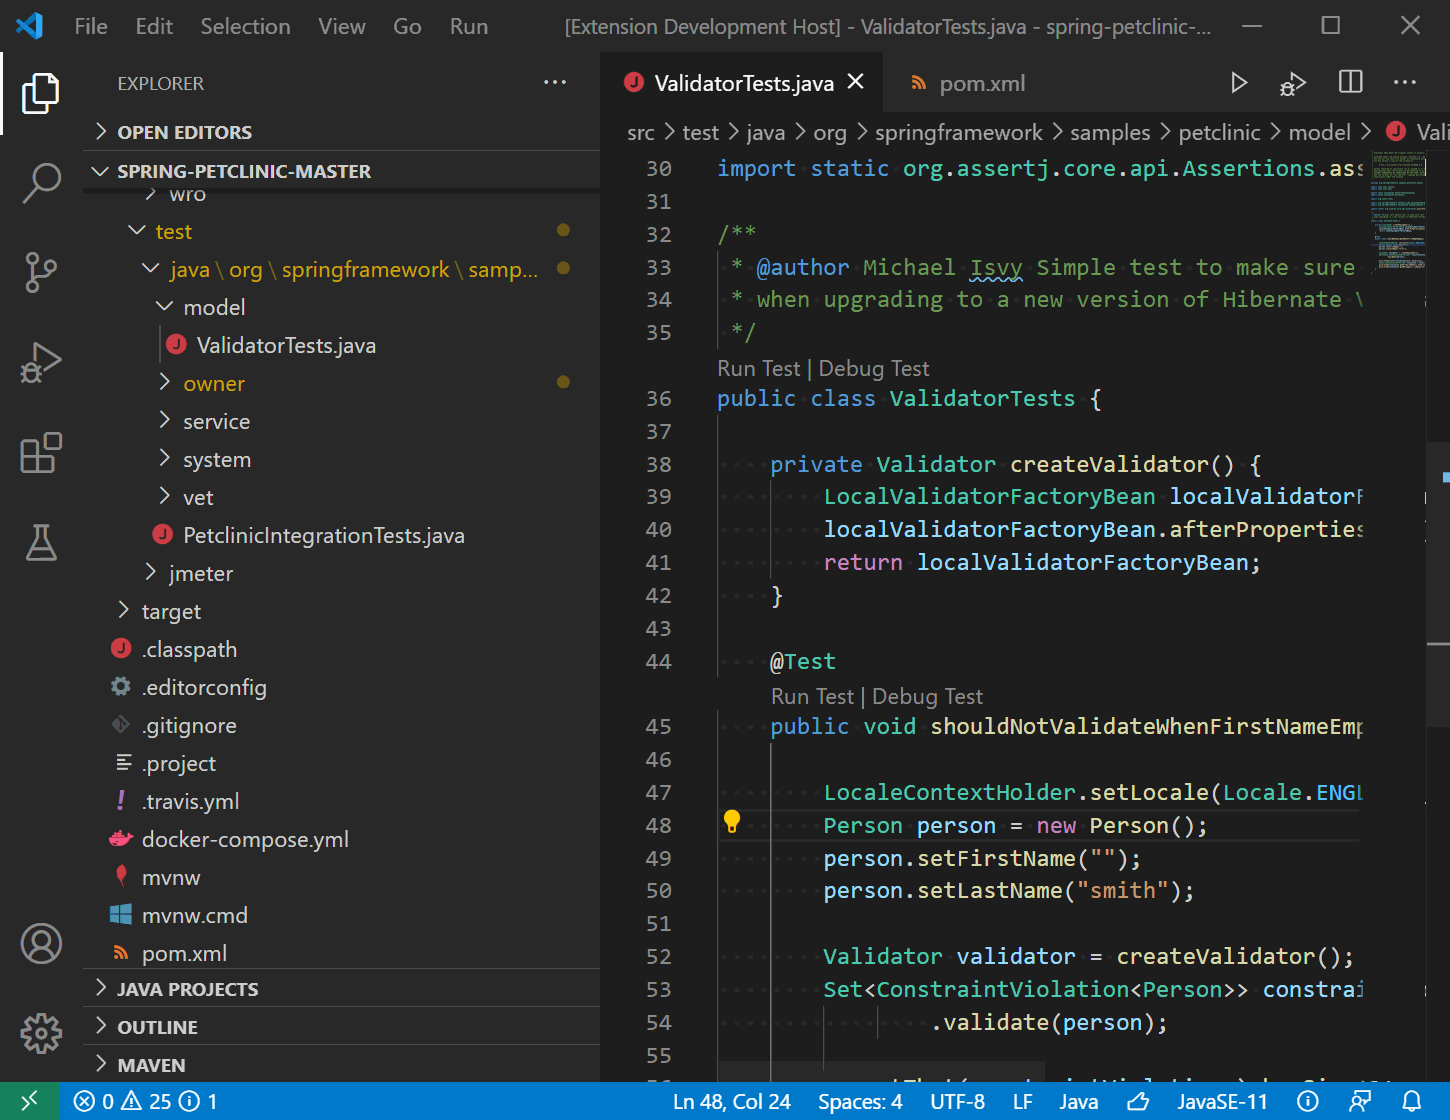Open the Manage settings gear
Viewport: 1450px width, 1120px height.
coord(41,1033)
